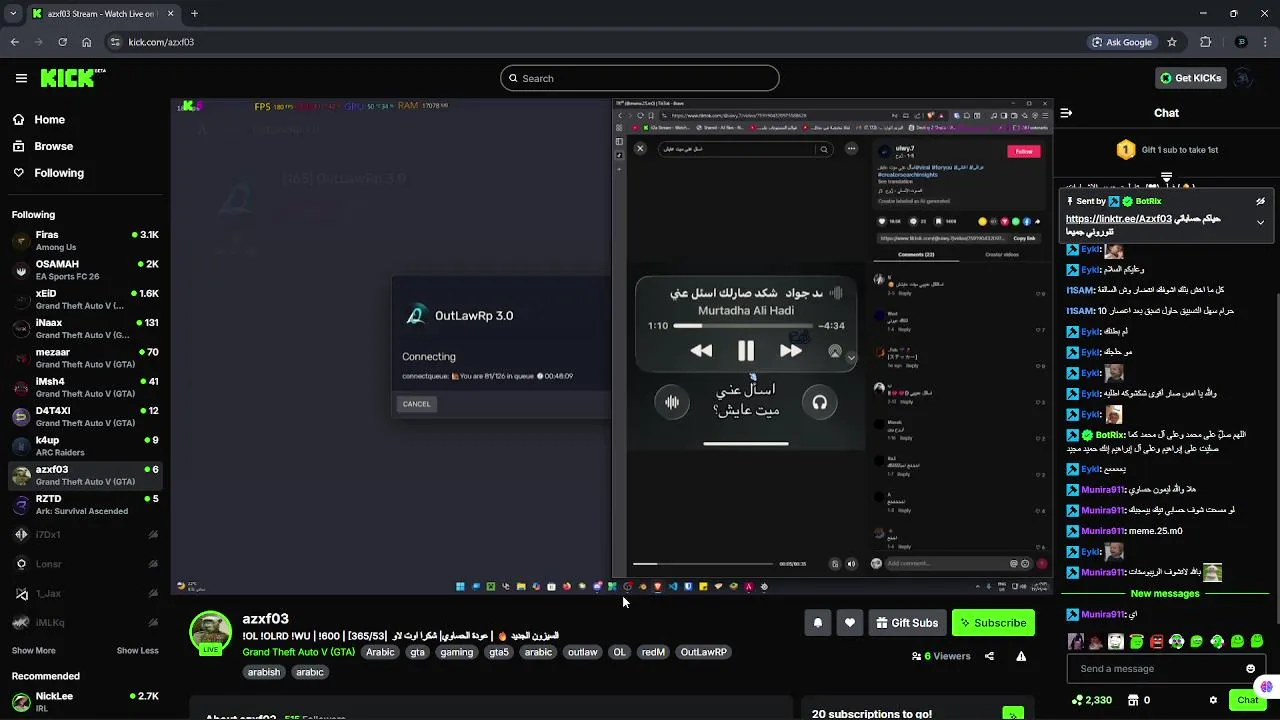The height and width of the screenshot is (720, 1280).
Task: Open tab search dropdown arrow
Action: [11, 14]
